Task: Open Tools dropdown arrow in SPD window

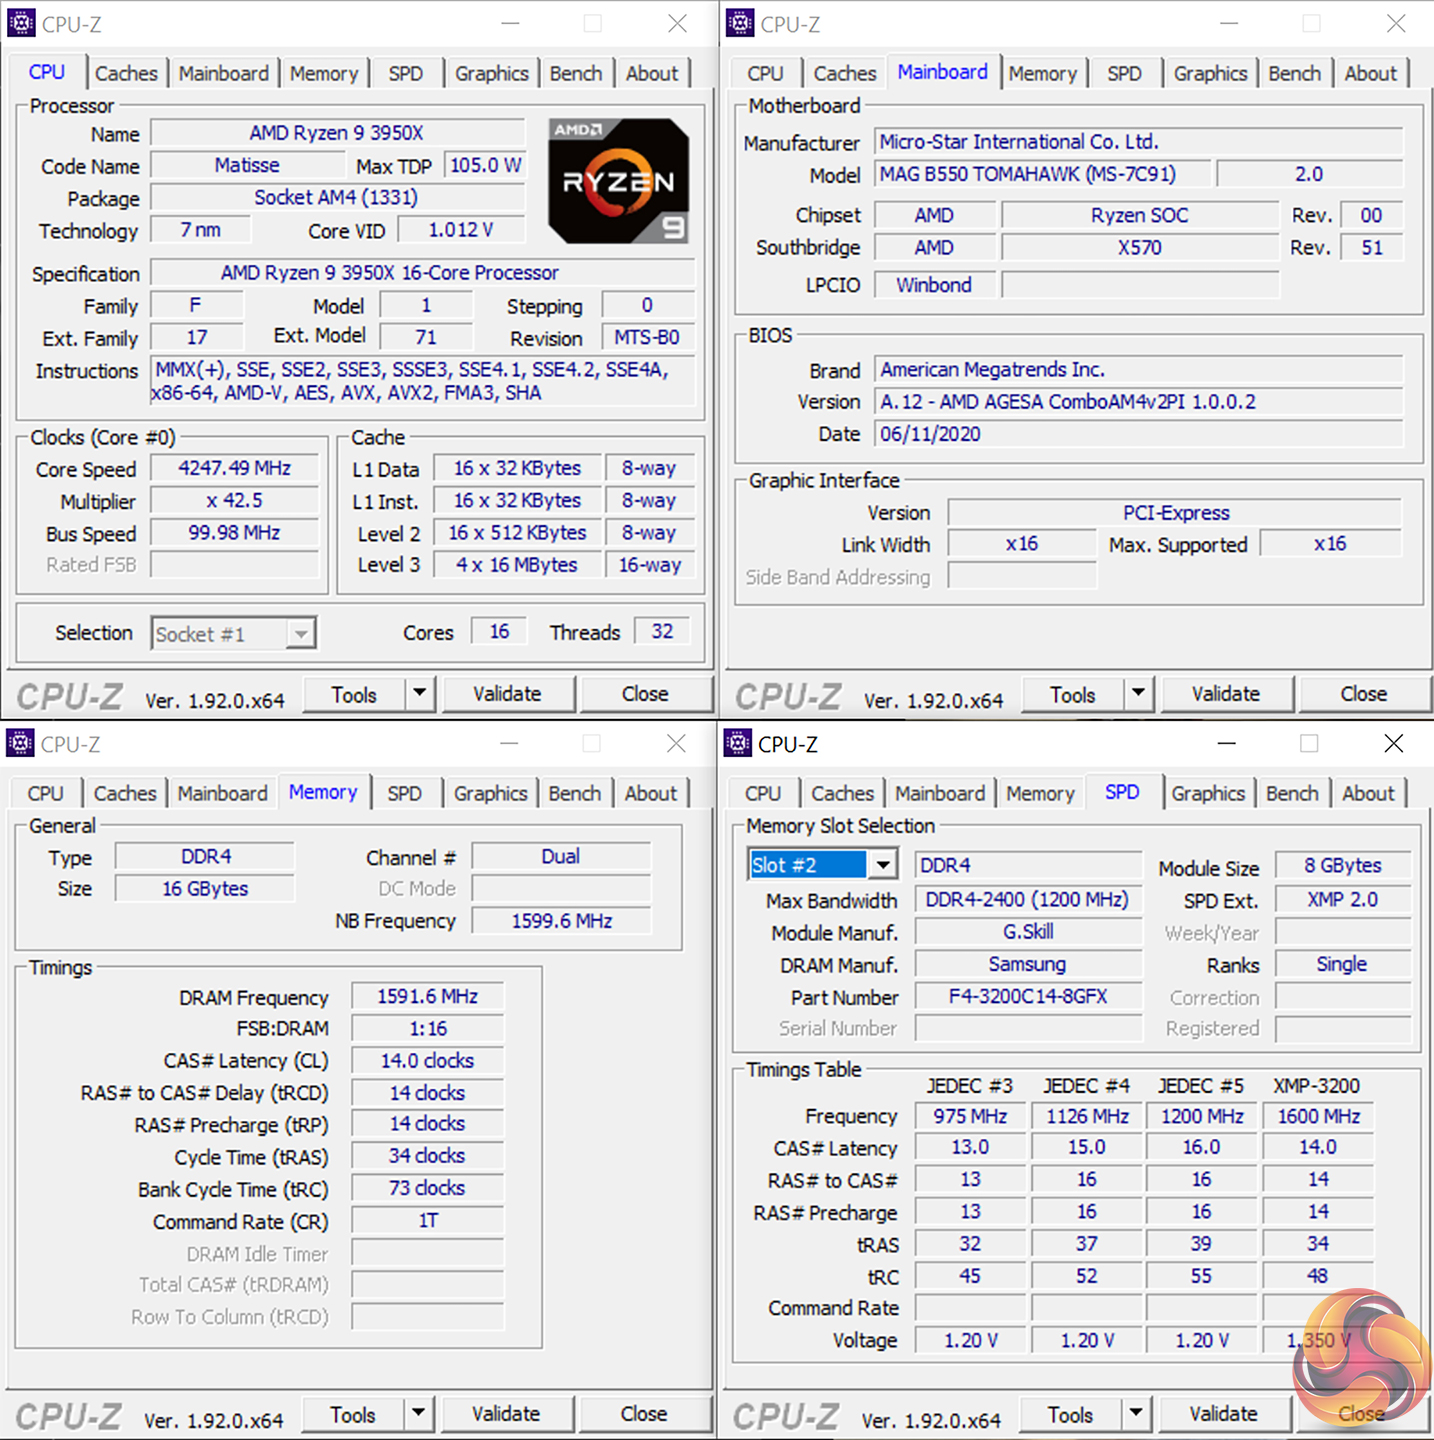Action: pos(1136,1413)
